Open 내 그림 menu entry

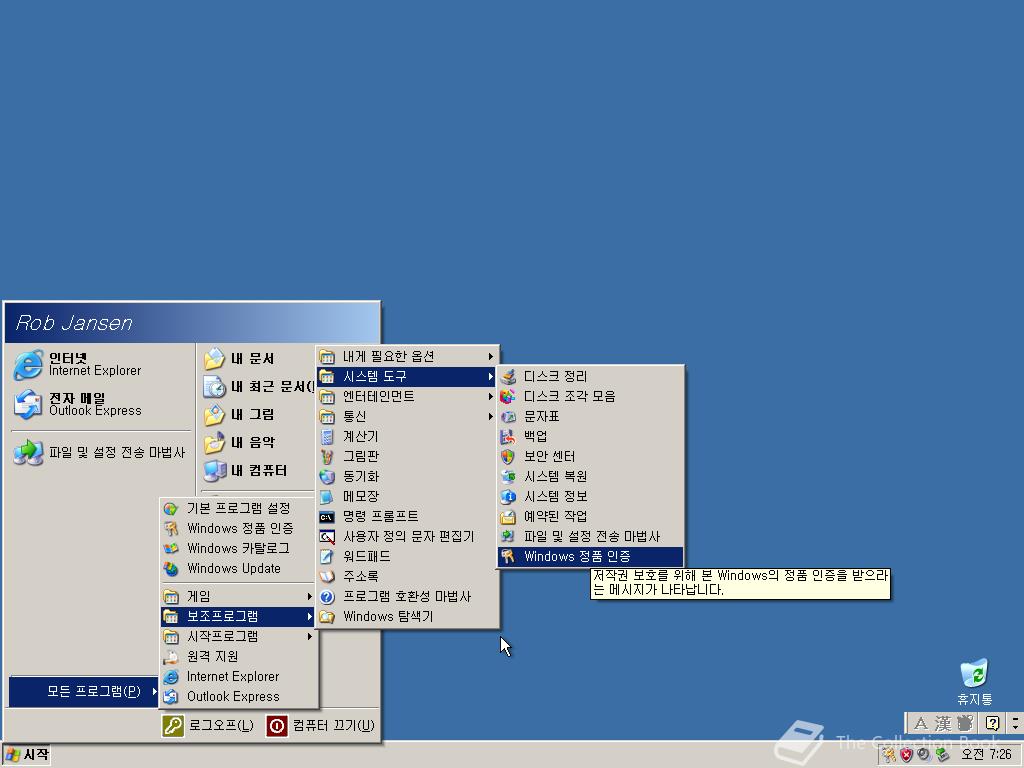point(257,415)
